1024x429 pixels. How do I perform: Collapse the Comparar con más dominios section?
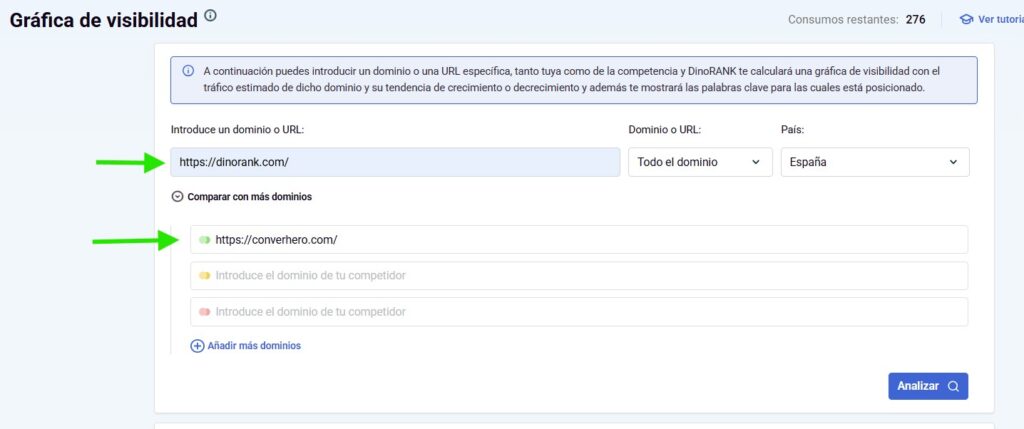click(x=242, y=197)
